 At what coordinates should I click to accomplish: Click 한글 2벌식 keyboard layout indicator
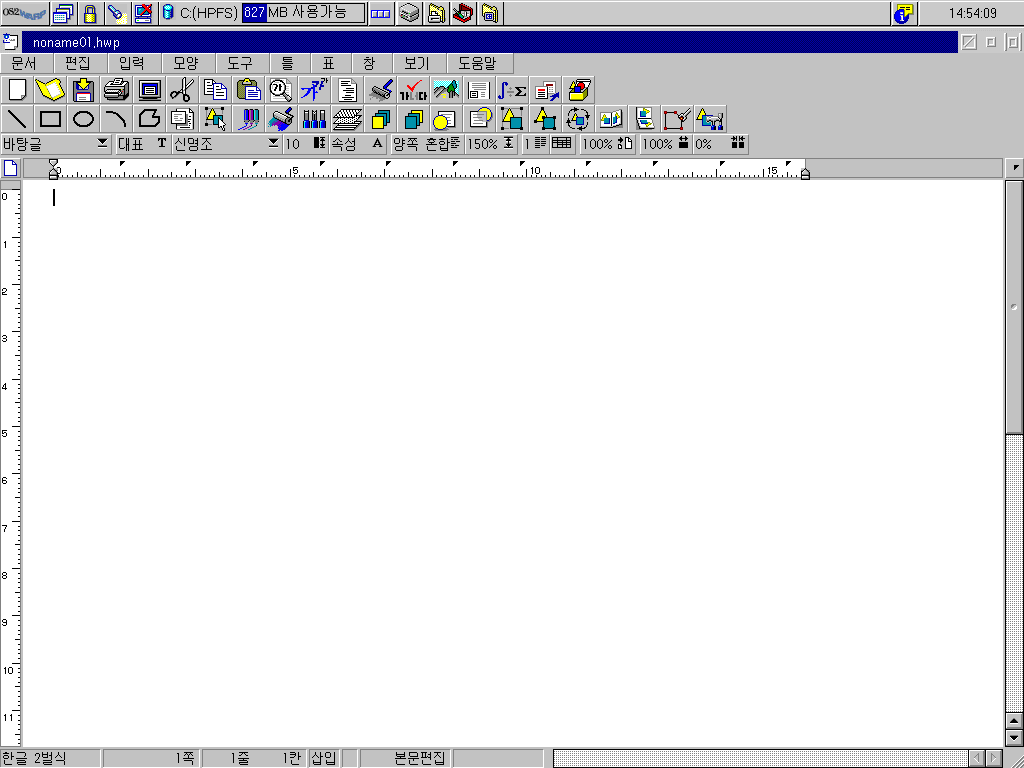(50, 758)
